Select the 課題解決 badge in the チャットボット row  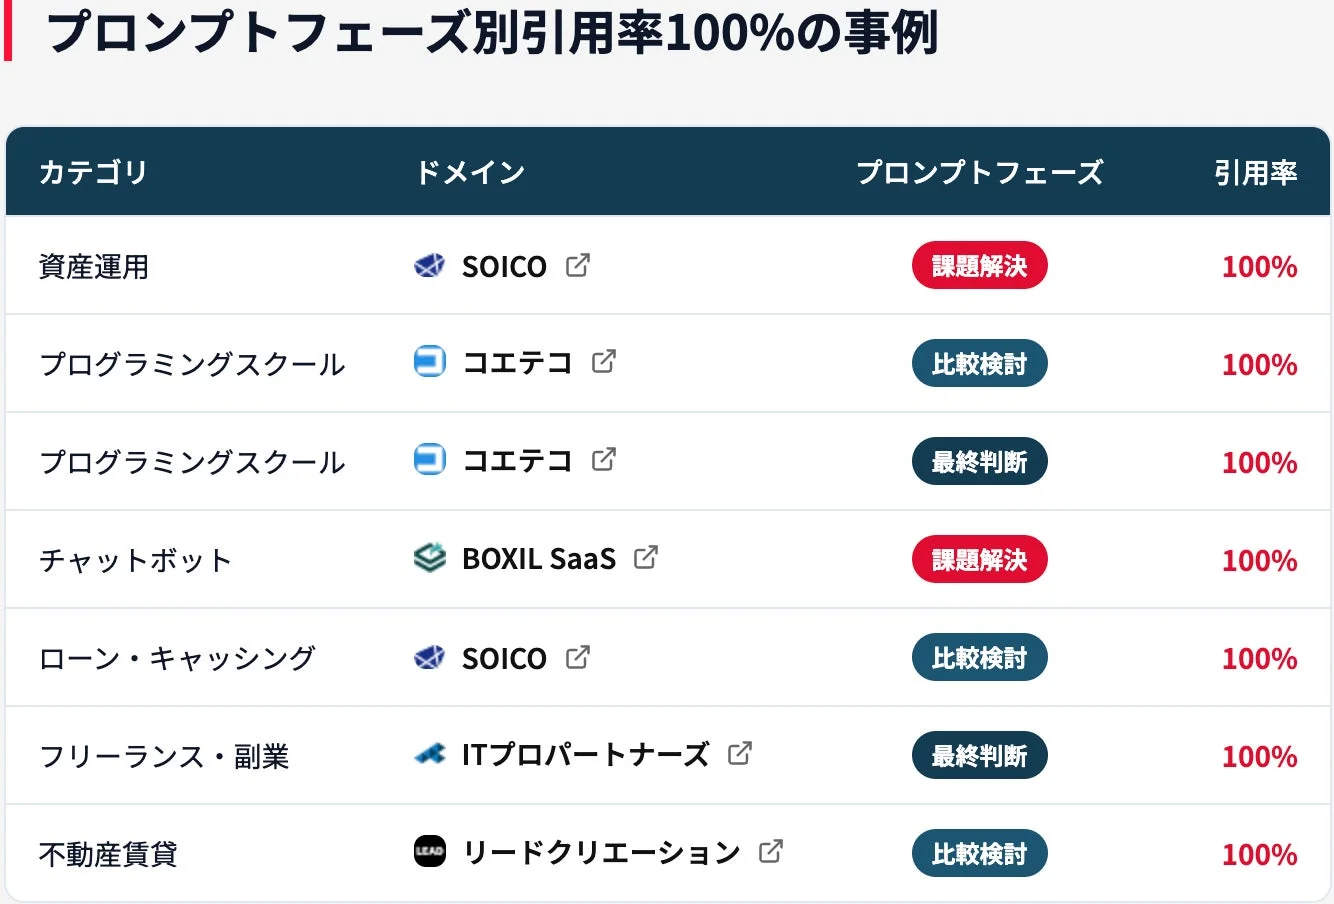tap(979, 560)
